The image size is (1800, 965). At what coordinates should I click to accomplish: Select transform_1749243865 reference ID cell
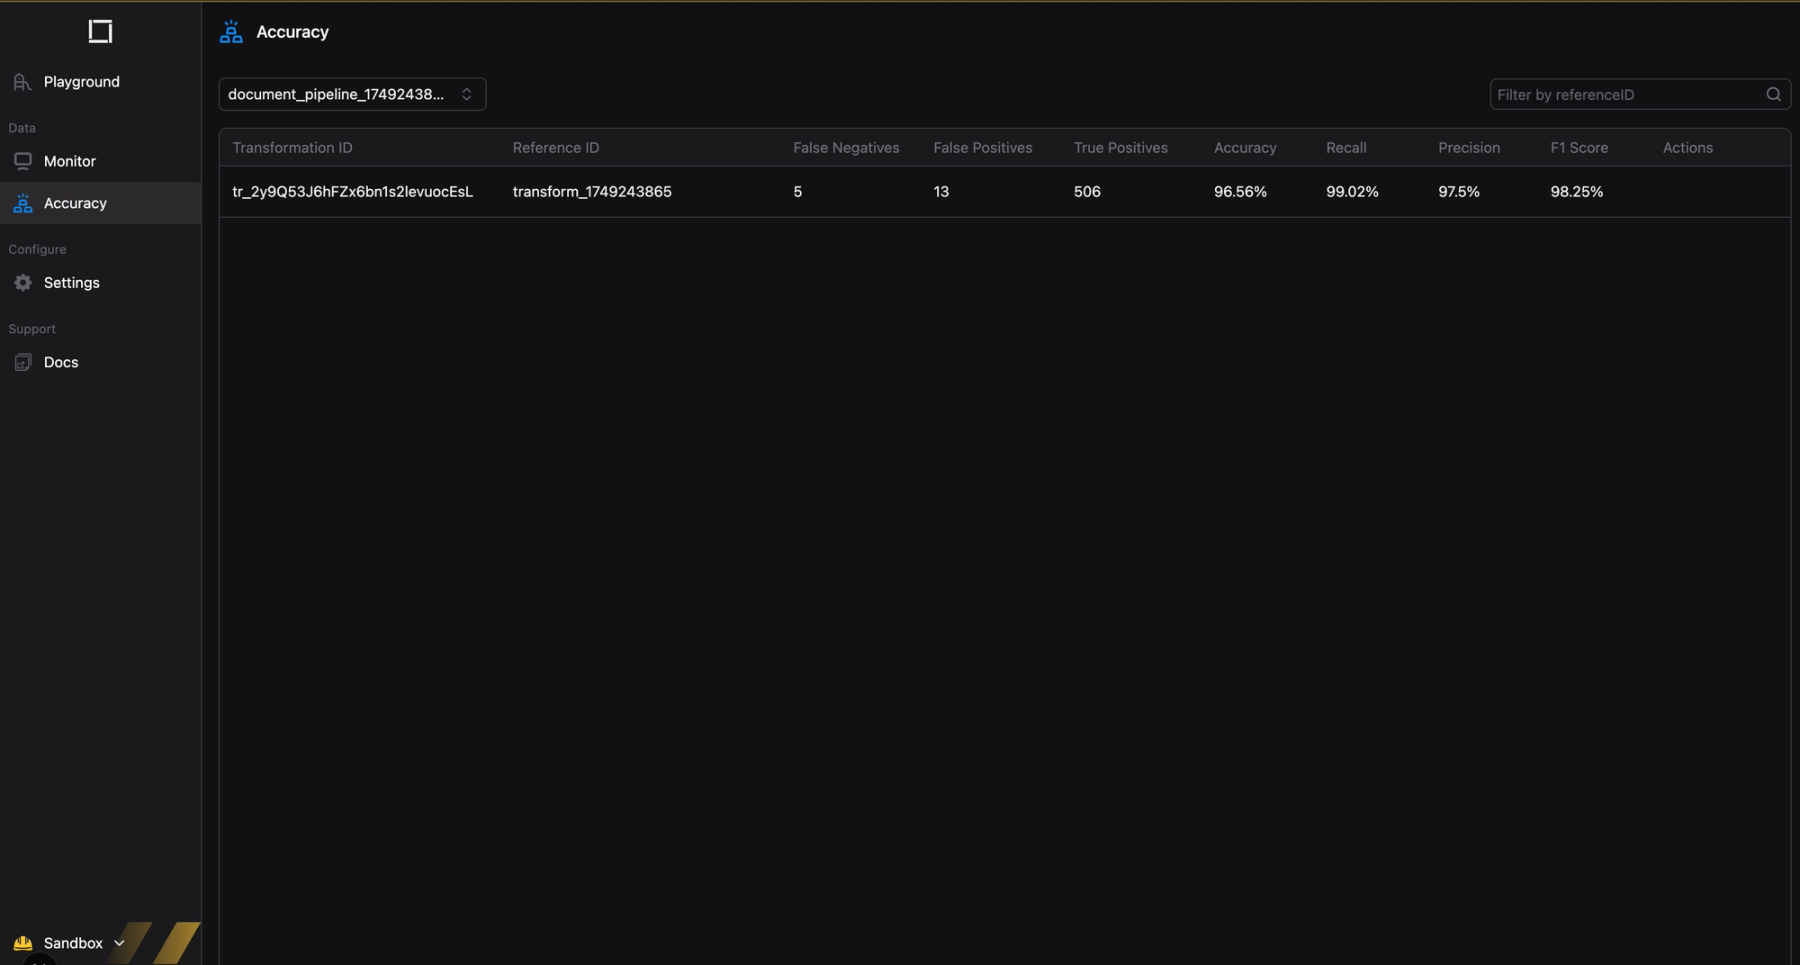coord(592,192)
